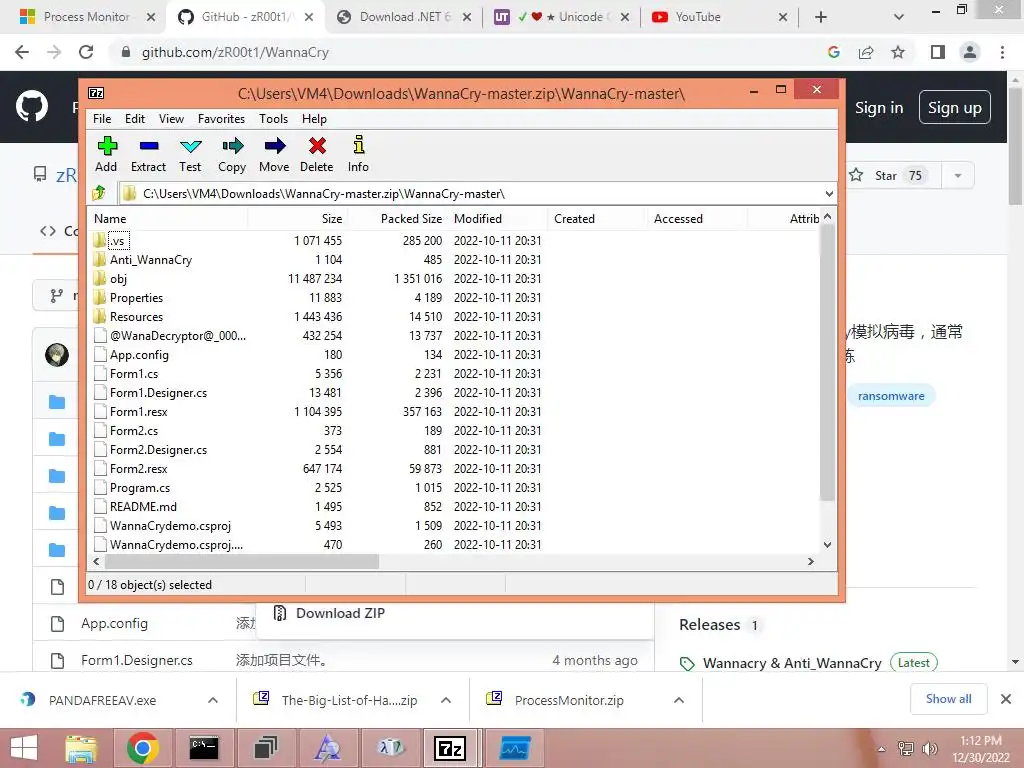Bookmark this page star icon
Screen dimensions: 1024x768
[898, 52]
